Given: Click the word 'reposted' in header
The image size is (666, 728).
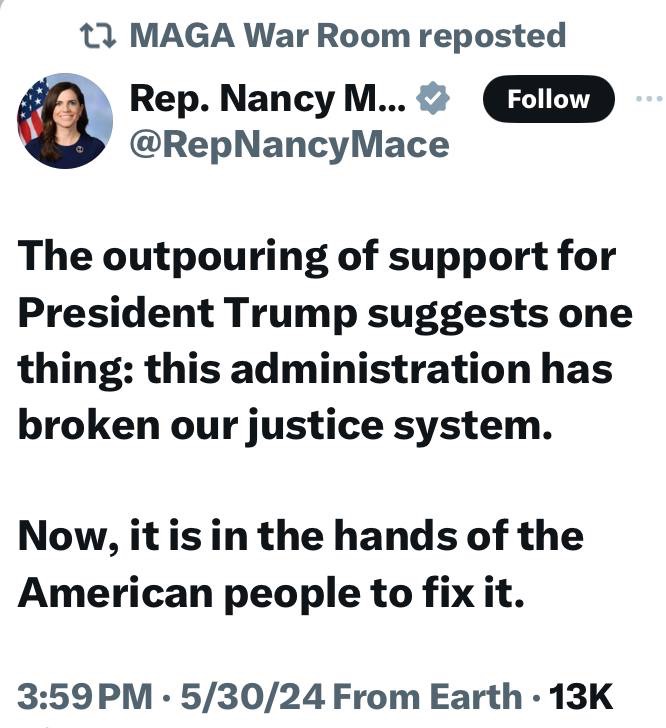Looking at the screenshot, I should click(x=492, y=37).
